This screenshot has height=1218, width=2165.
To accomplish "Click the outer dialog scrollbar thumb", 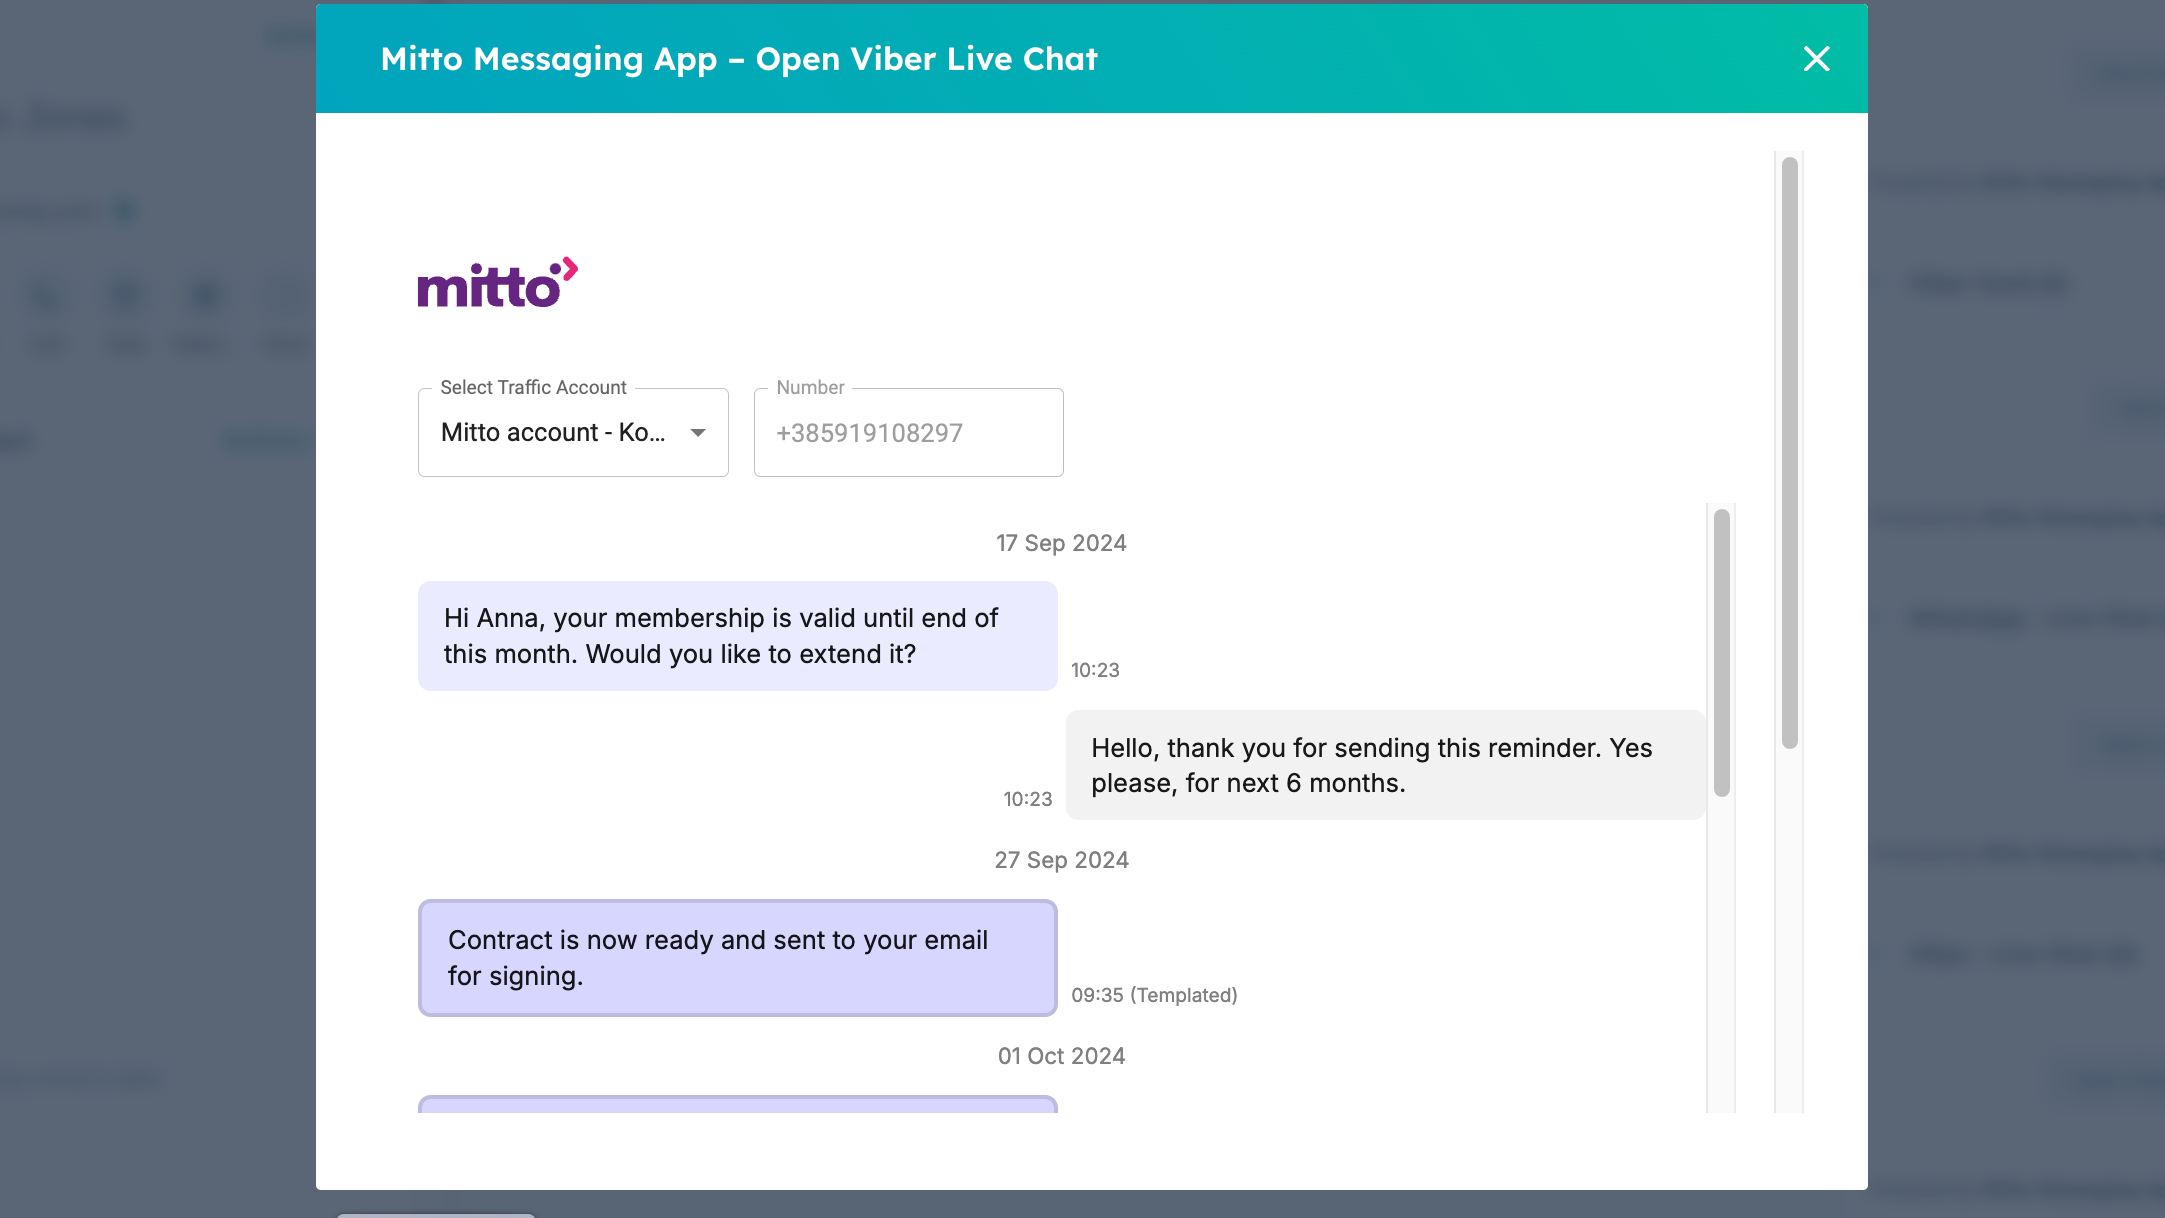I will click(1789, 452).
